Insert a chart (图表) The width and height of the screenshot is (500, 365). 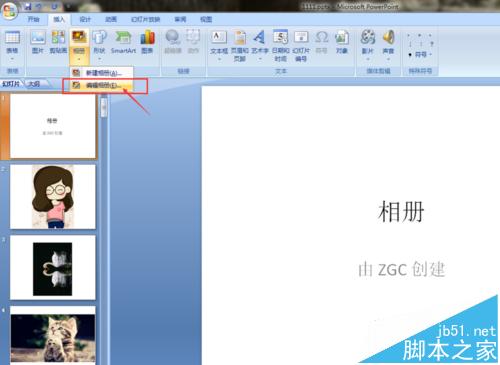[147, 43]
